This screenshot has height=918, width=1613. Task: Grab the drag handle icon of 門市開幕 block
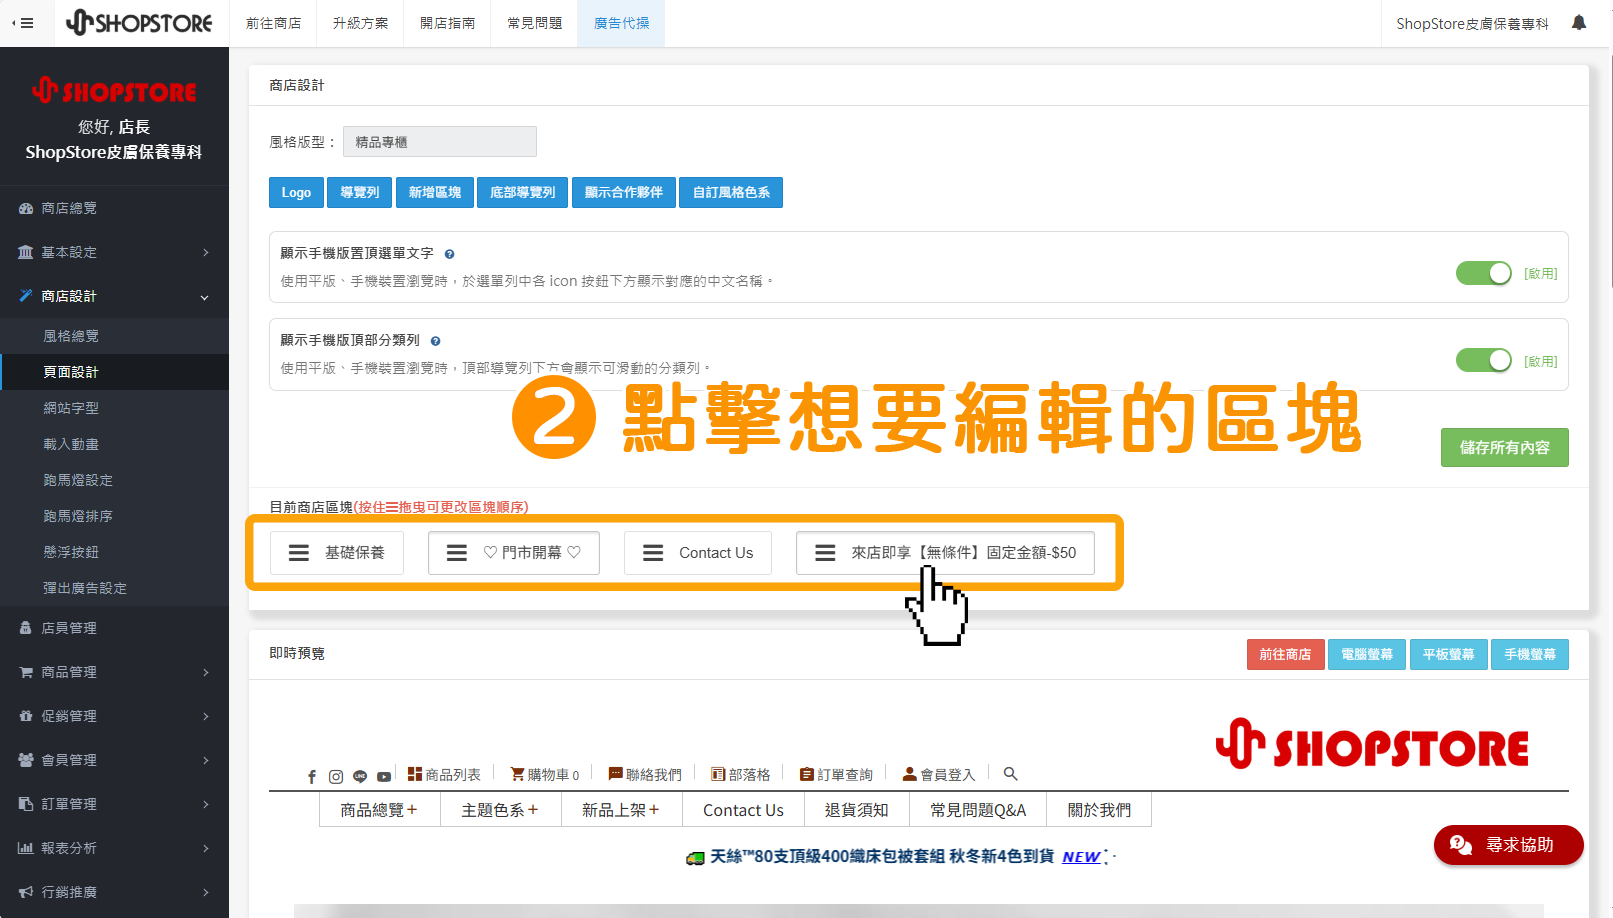pos(457,553)
